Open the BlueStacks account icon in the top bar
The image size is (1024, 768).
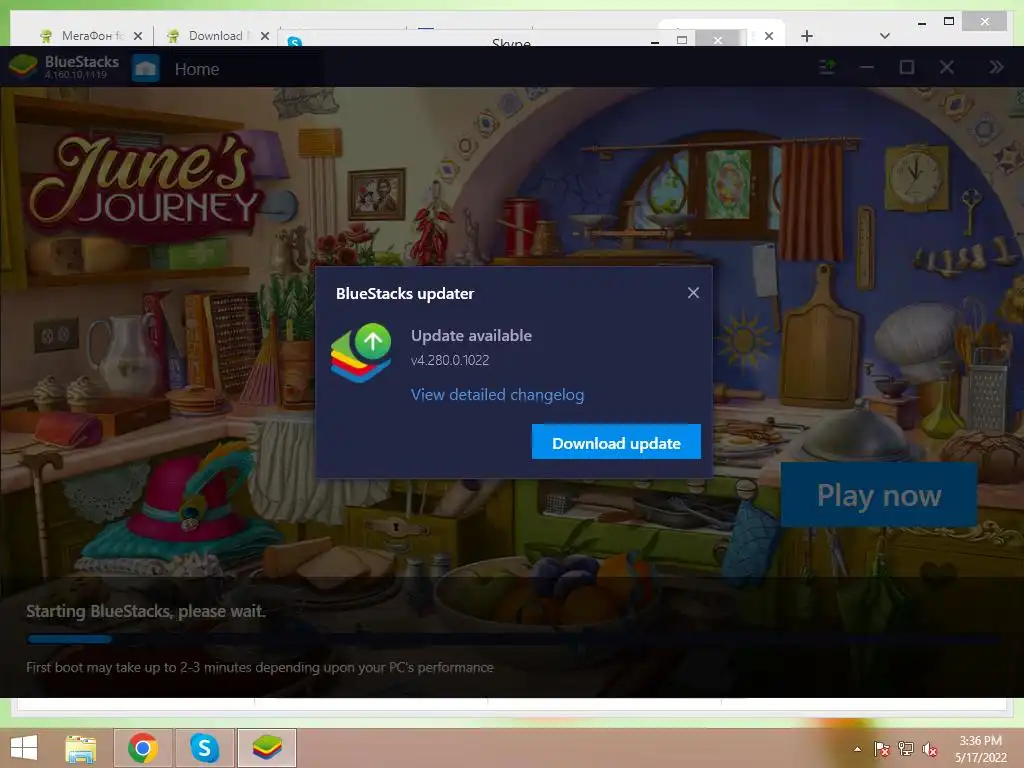(x=827, y=67)
